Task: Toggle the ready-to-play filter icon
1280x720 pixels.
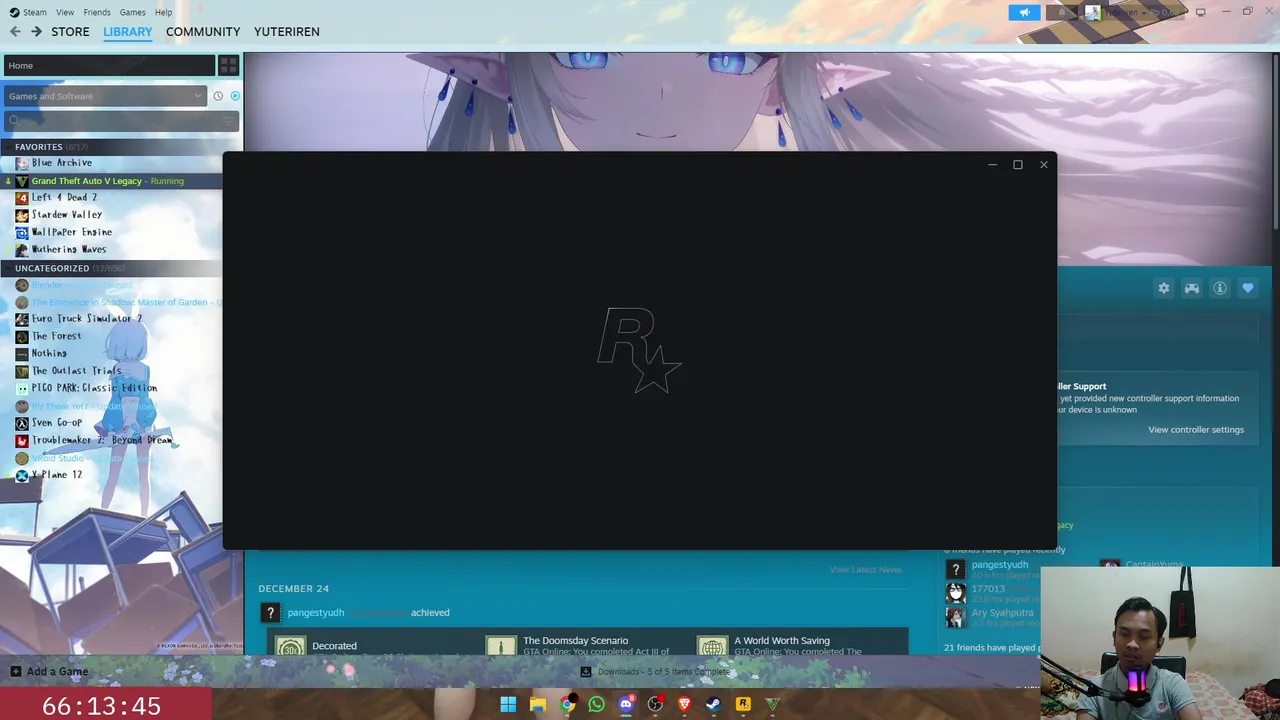Action: pyautogui.click(x=235, y=96)
